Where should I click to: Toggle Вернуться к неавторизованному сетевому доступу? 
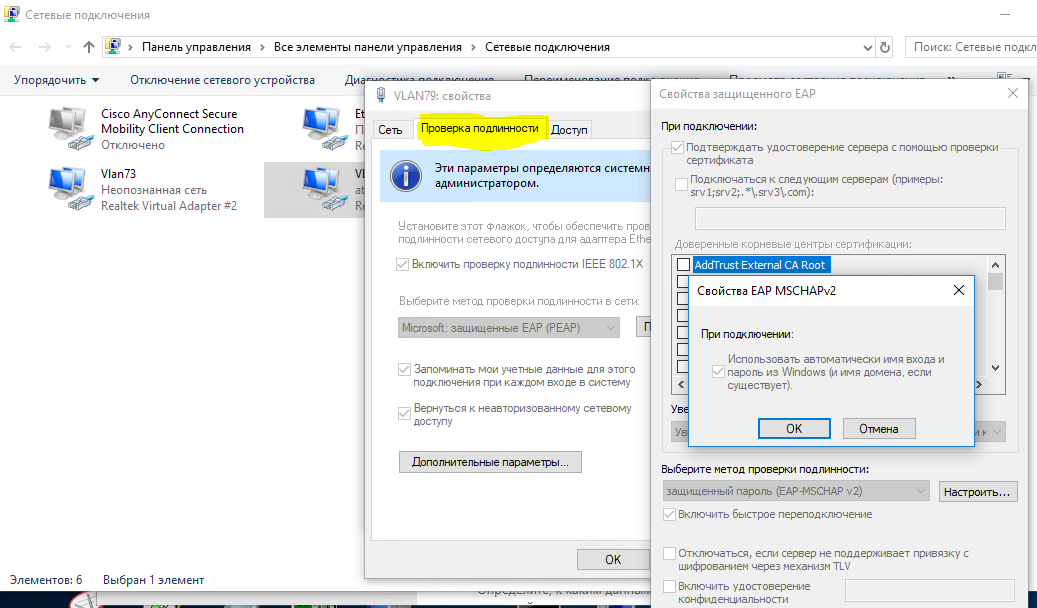click(x=404, y=413)
